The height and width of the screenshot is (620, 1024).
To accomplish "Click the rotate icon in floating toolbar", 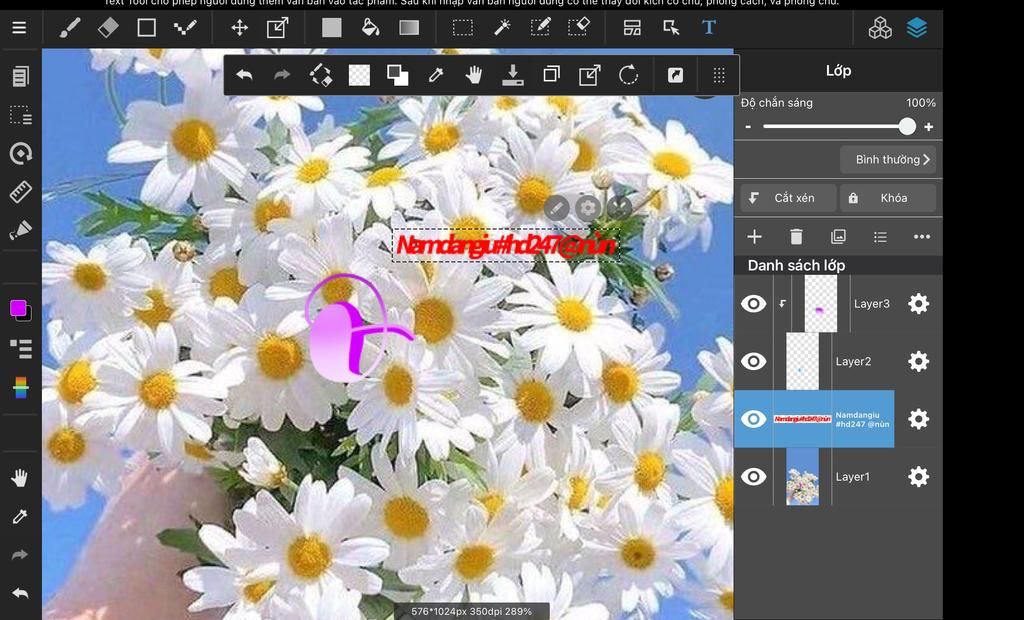I will coord(628,75).
